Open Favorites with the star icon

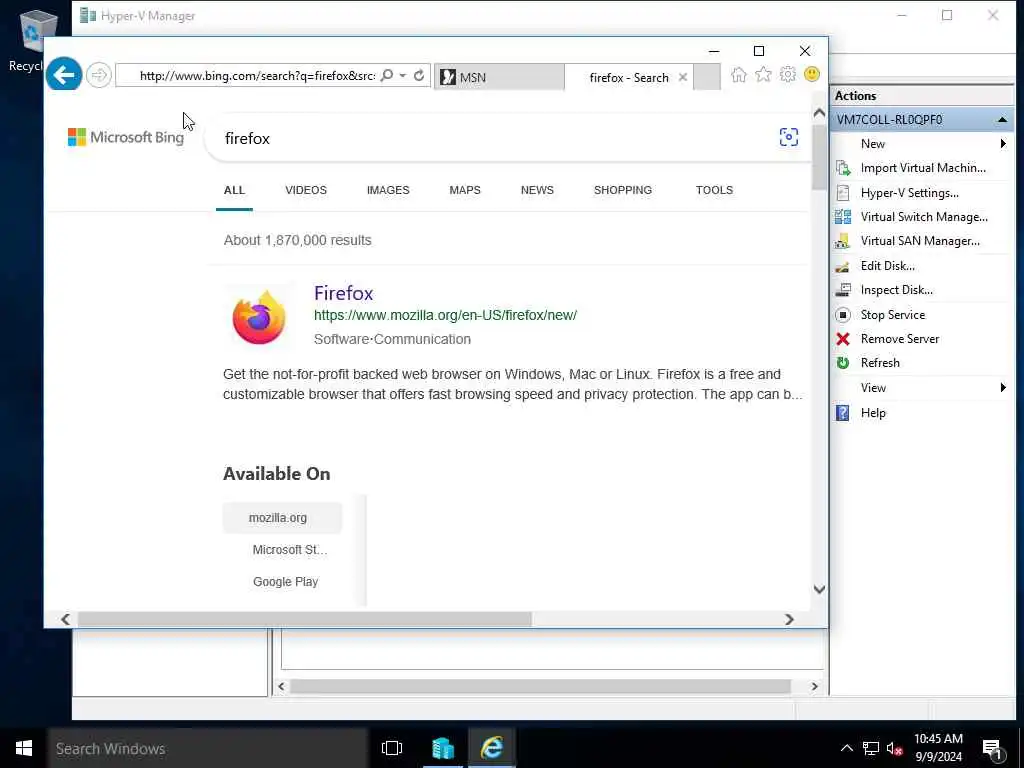(763, 75)
